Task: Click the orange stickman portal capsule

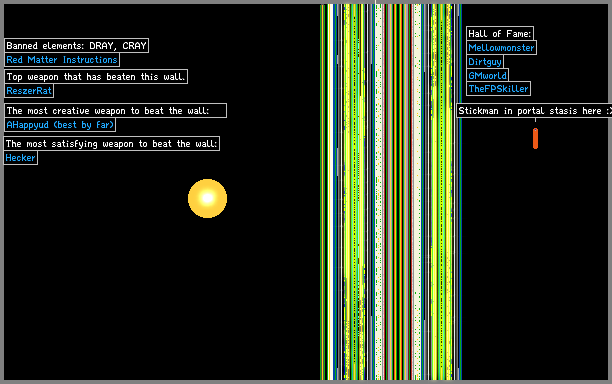Action: [536, 138]
